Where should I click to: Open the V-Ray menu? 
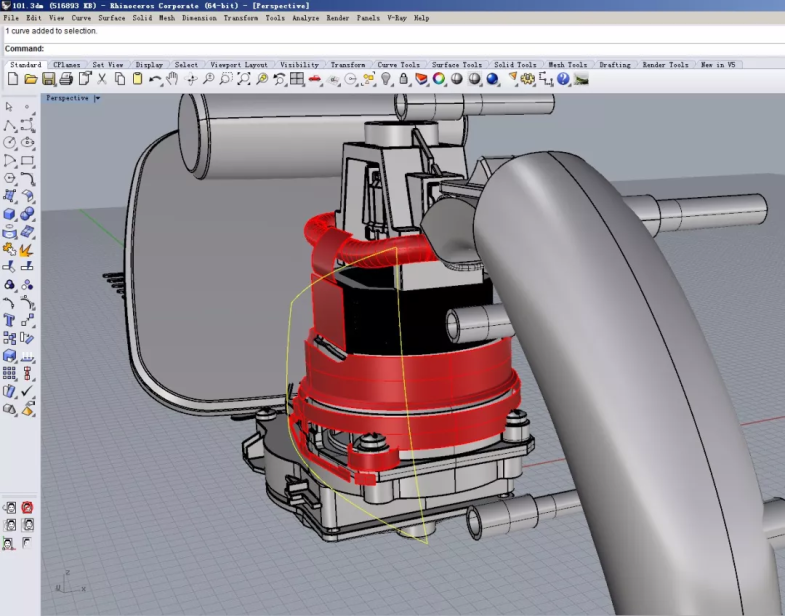click(x=397, y=18)
